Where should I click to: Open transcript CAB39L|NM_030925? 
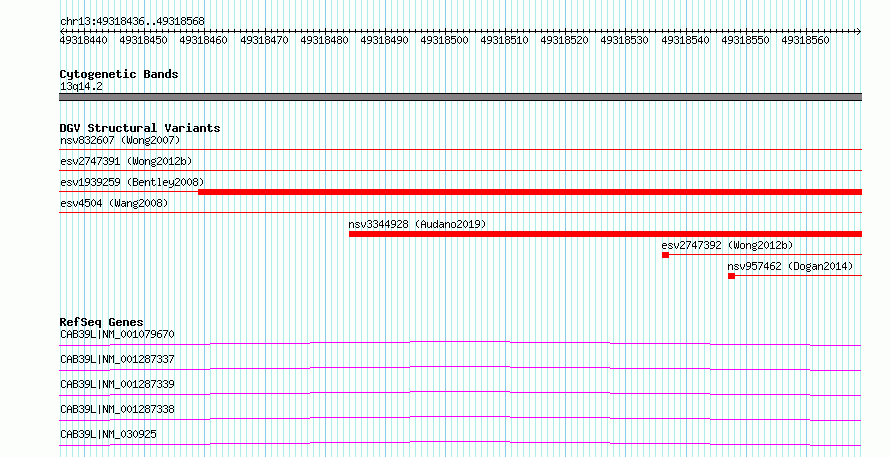(x=108, y=434)
